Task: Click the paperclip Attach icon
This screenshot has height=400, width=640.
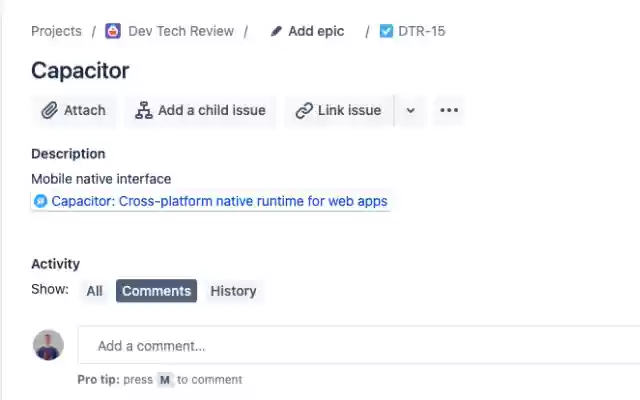Action: (49, 110)
